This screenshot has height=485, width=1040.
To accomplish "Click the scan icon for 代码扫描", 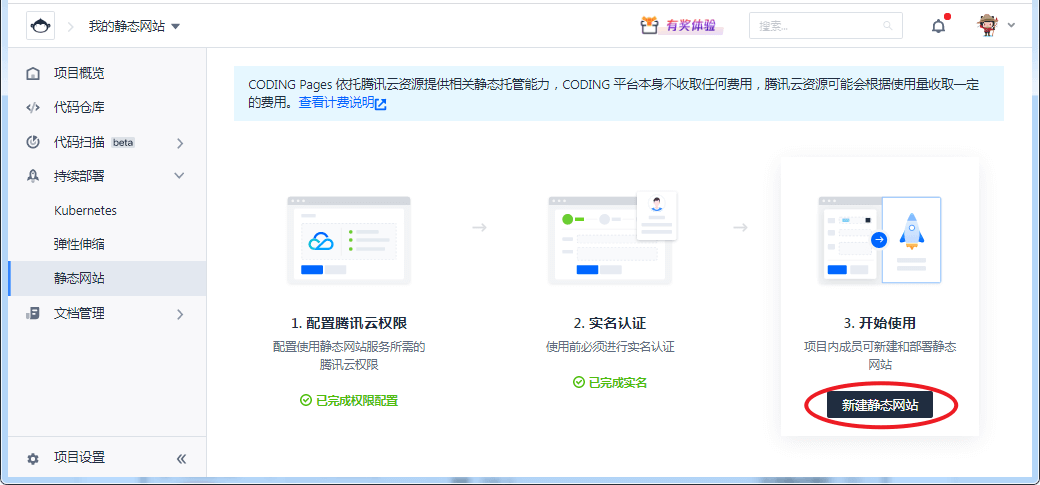I will click(32, 142).
